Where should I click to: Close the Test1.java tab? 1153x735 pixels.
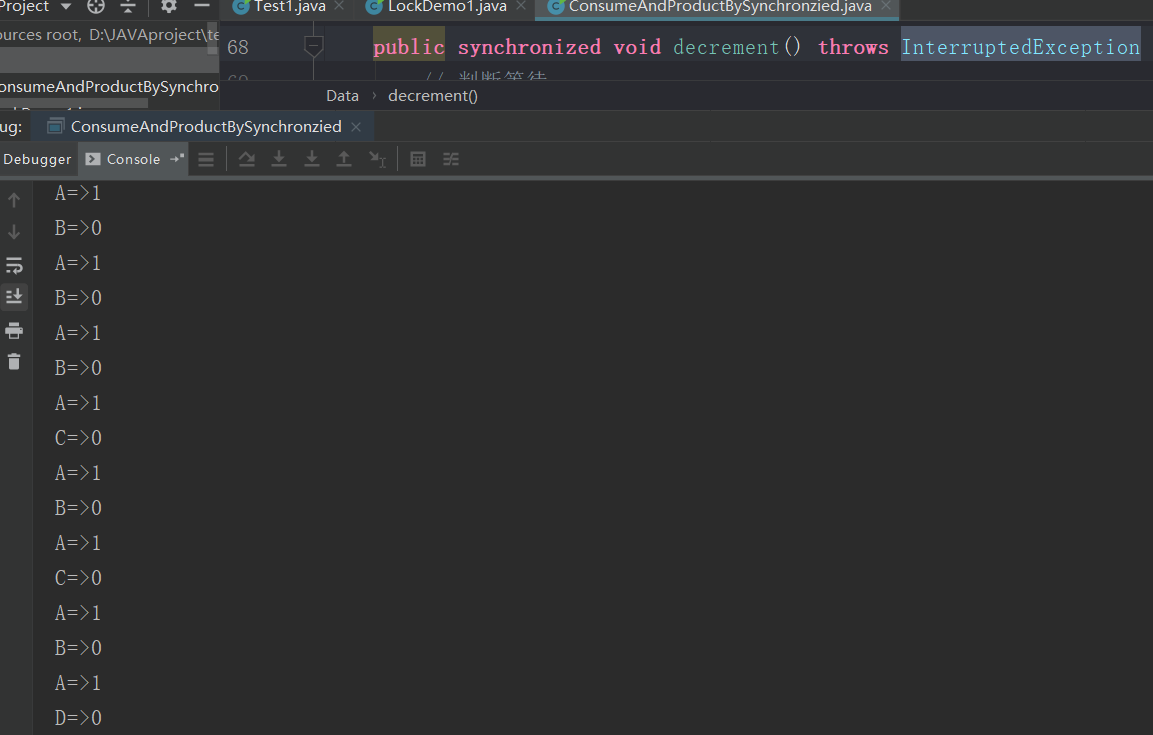tap(339, 6)
